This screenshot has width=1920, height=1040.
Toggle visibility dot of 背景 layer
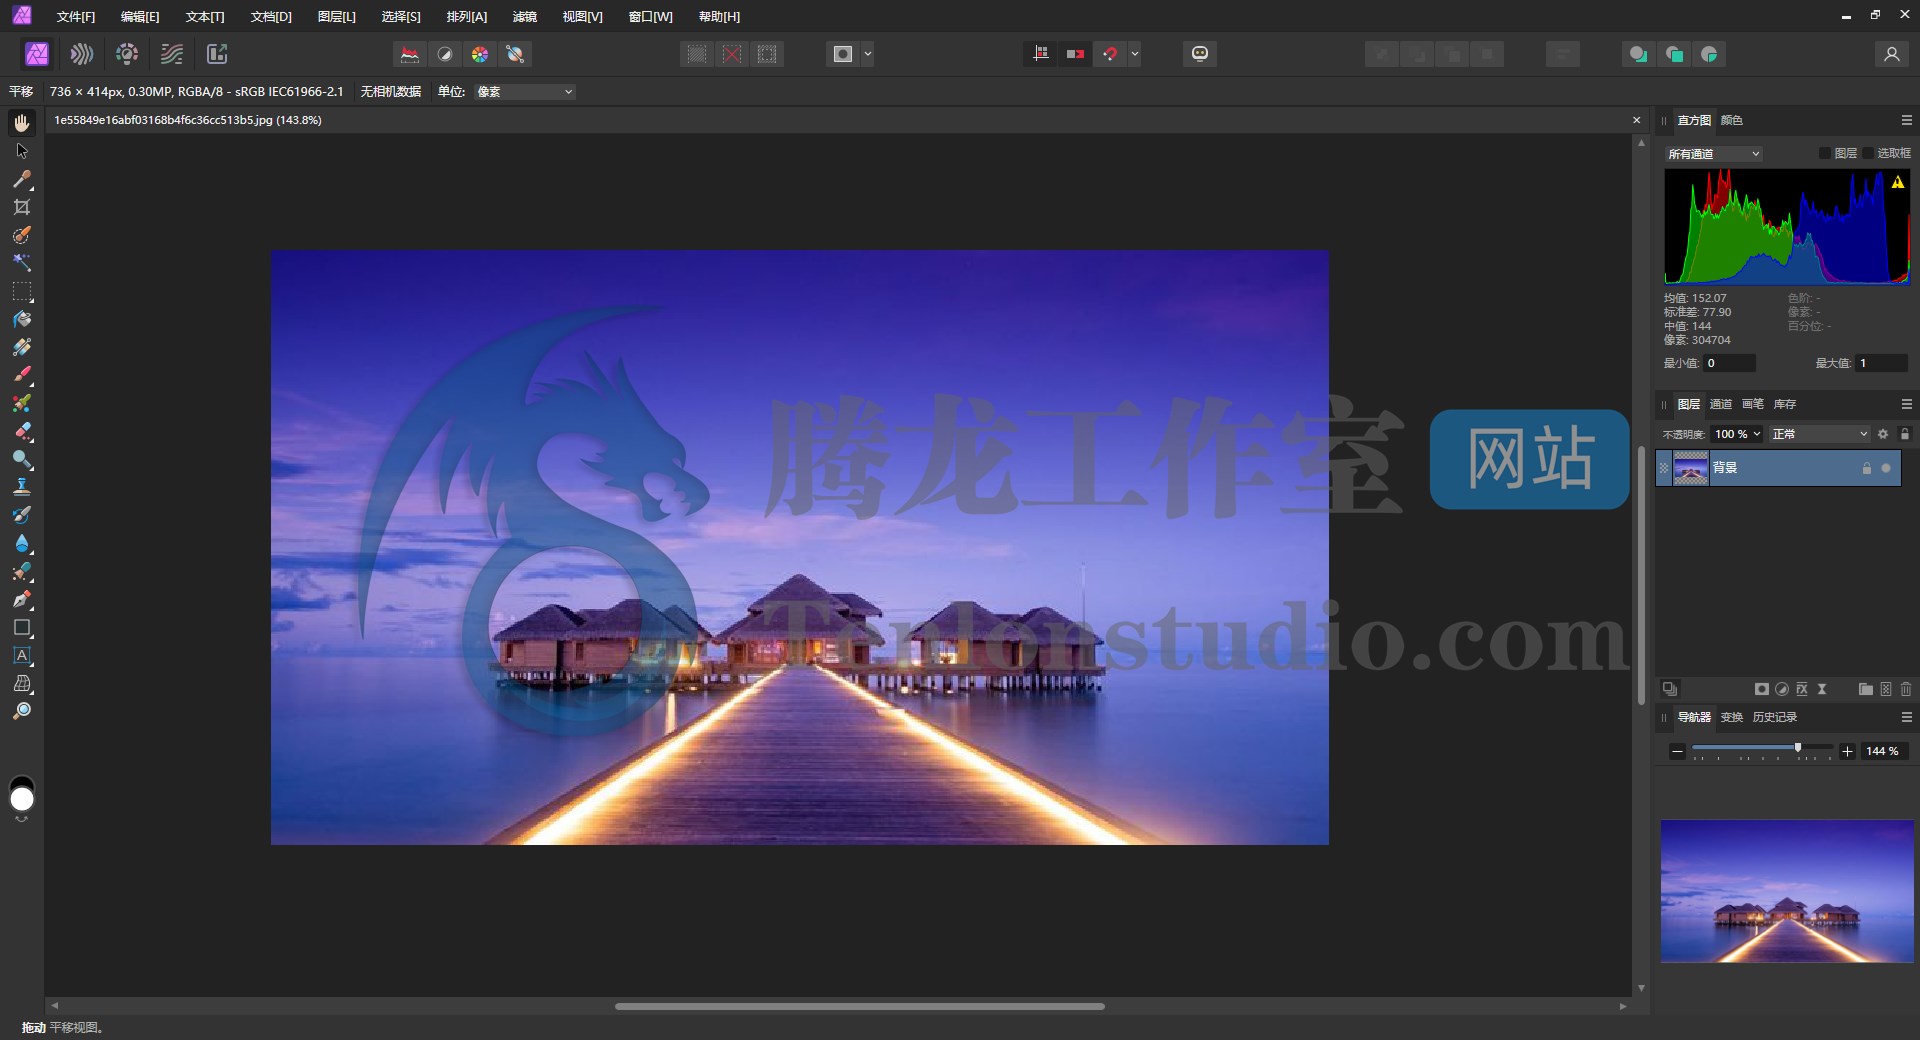(x=1886, y=468)
